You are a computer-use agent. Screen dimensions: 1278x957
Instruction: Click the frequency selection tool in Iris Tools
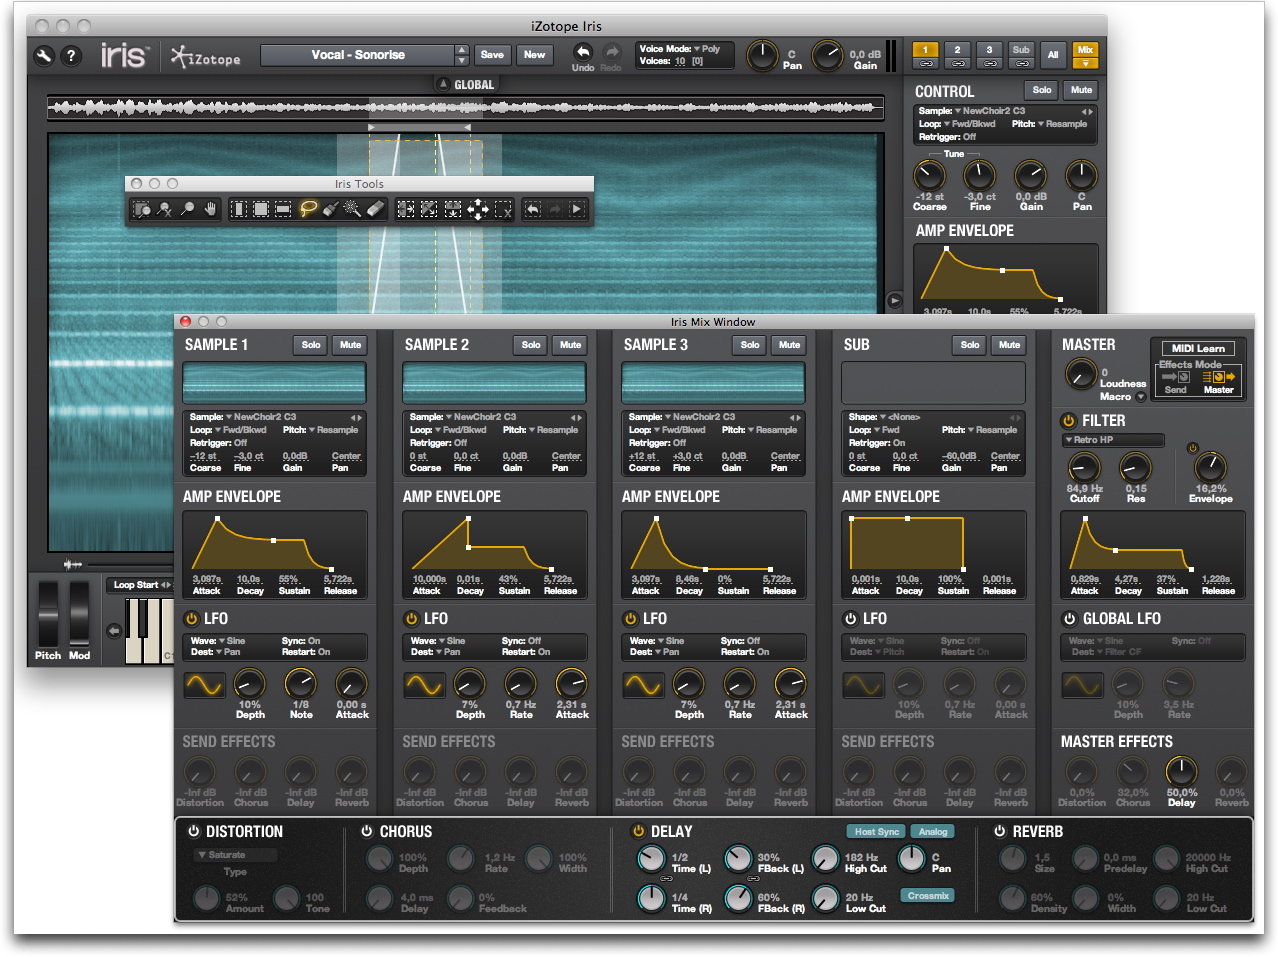[x=283, y=209]
